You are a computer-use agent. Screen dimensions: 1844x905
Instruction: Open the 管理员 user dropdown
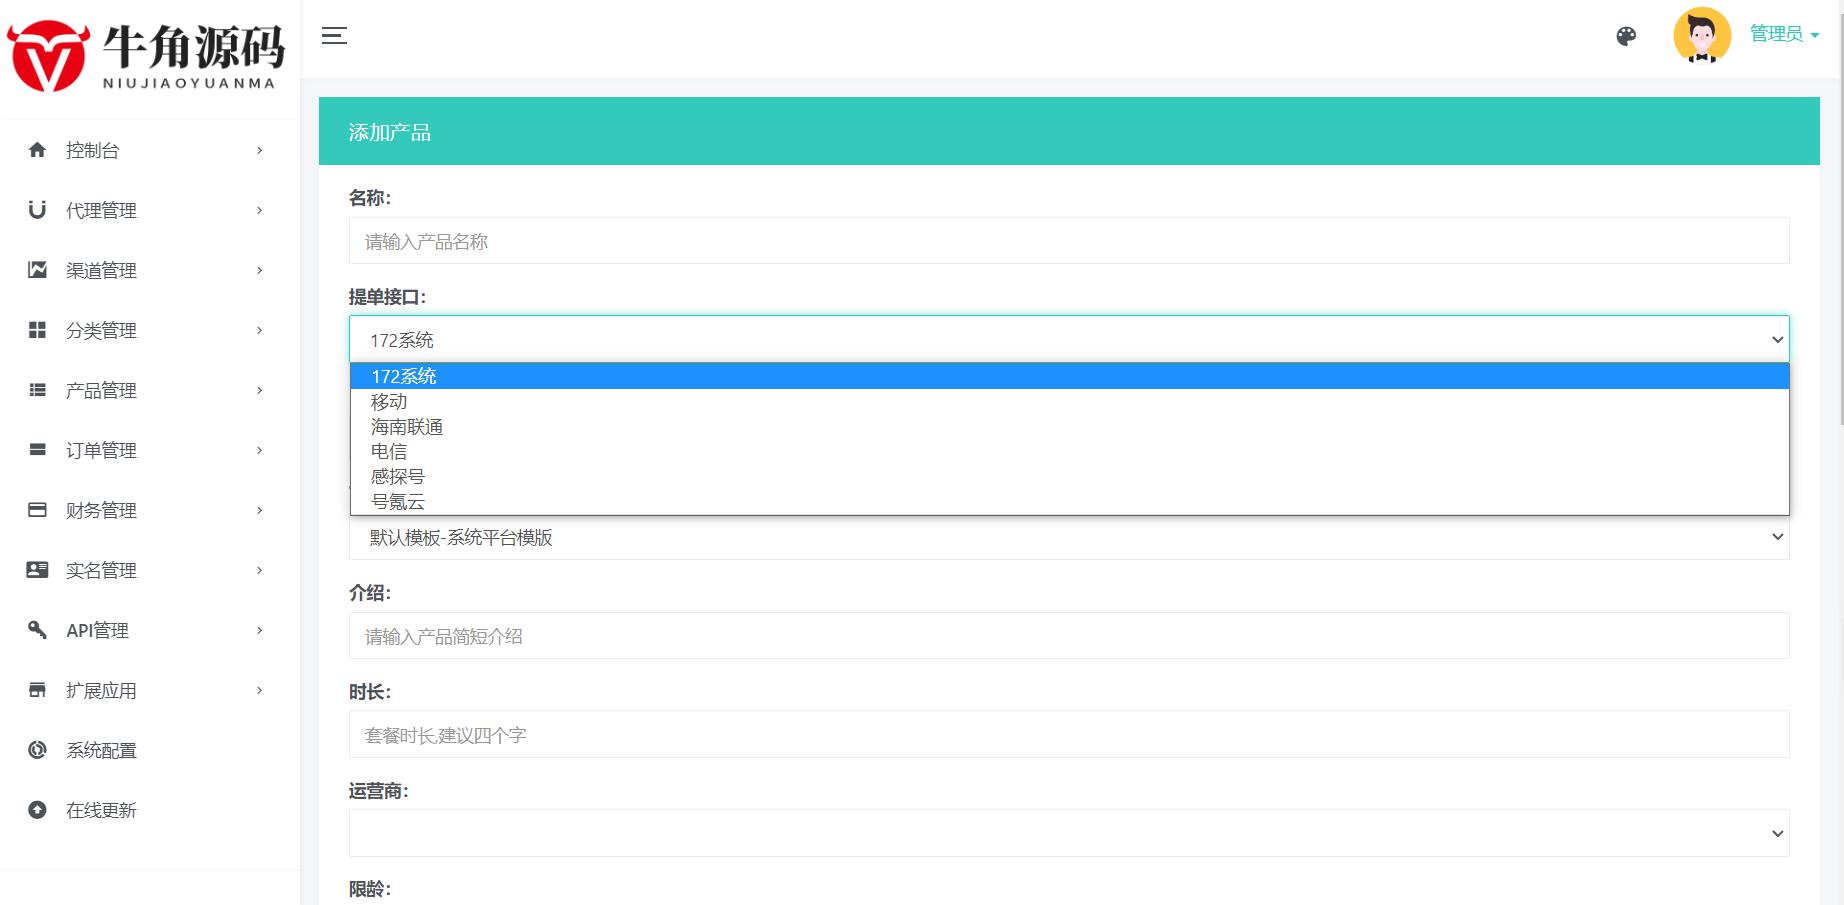coord(1784,34)
